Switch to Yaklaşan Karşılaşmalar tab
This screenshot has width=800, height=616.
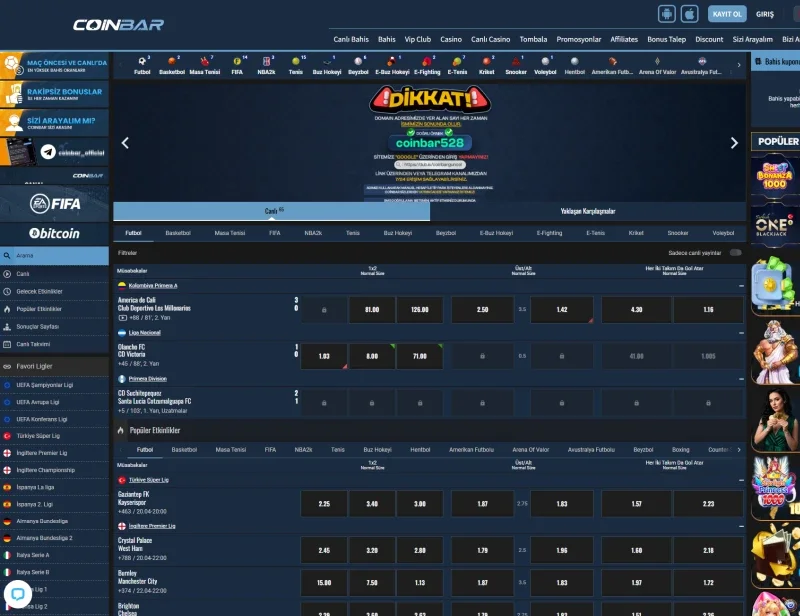[588, 211]
